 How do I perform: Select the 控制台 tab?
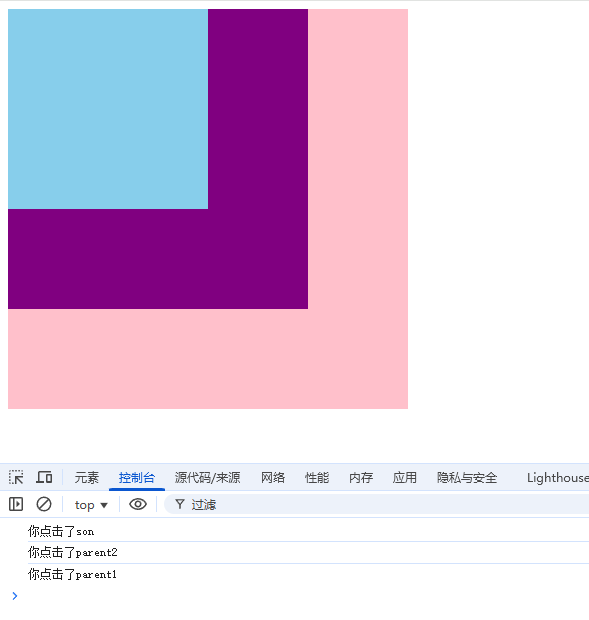[x=137, y=478]
